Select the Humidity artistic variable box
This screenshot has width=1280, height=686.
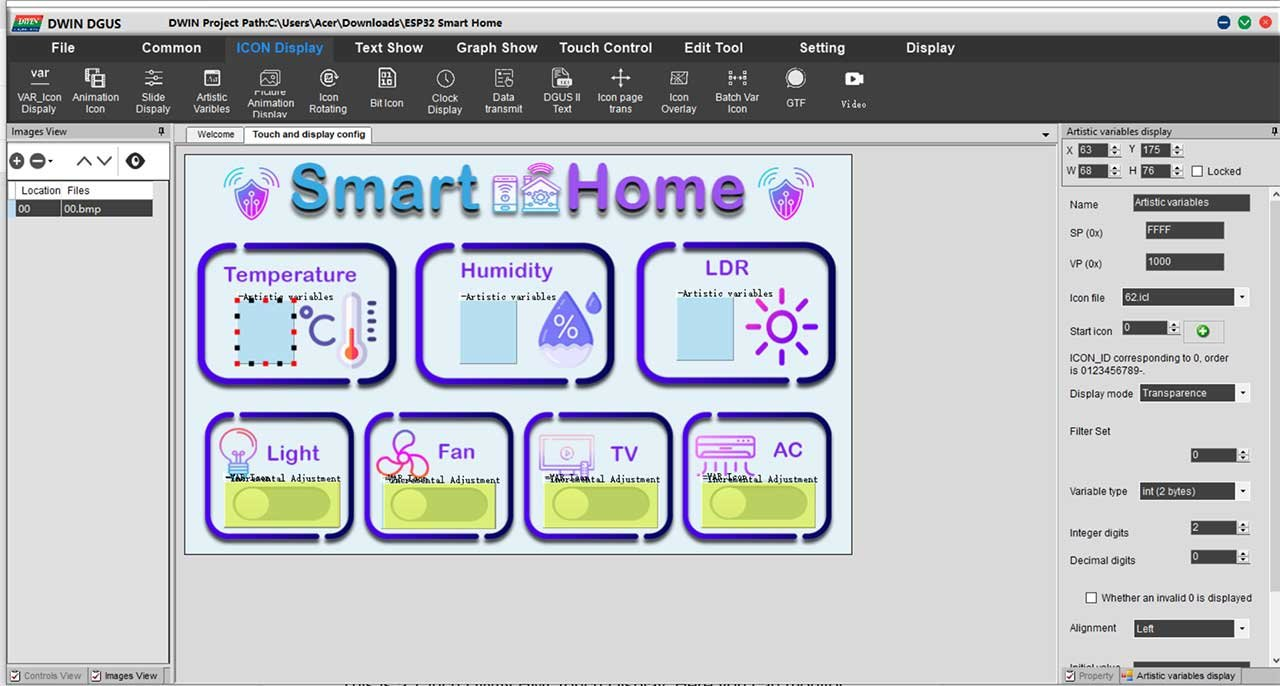pyautogui.click(x=488, y=332)
